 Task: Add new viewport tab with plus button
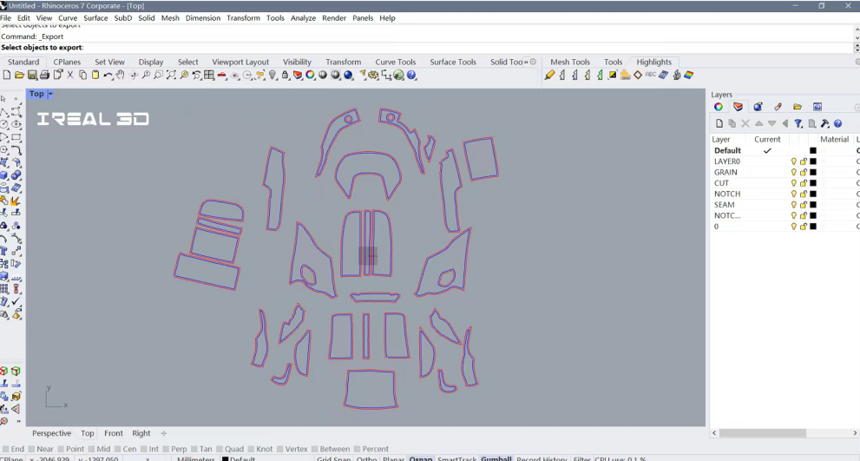(163, 433)
